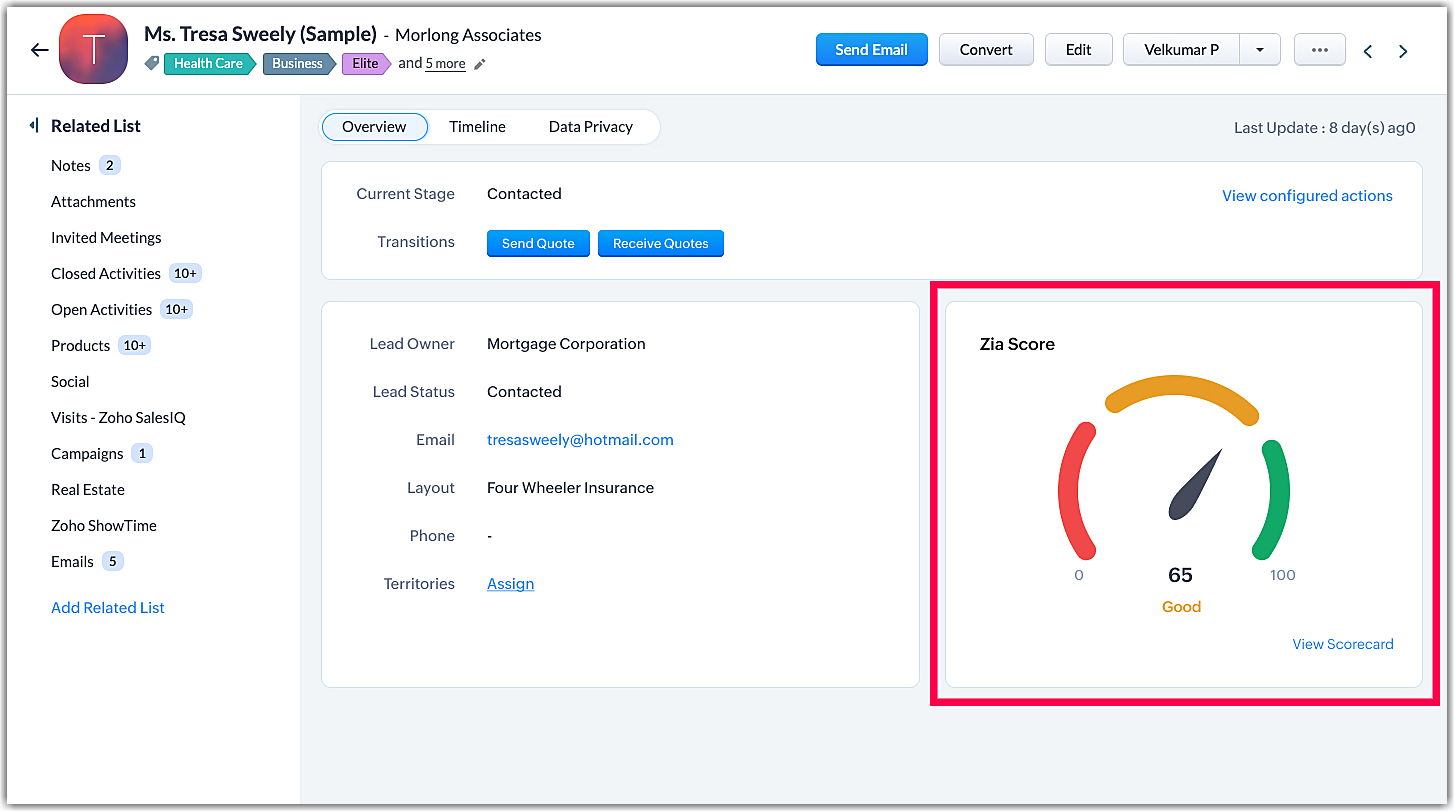Click the Velkumar P button
Image resolution: width=1455 pixels, height=812 pixels.
tap(1181, 50)
